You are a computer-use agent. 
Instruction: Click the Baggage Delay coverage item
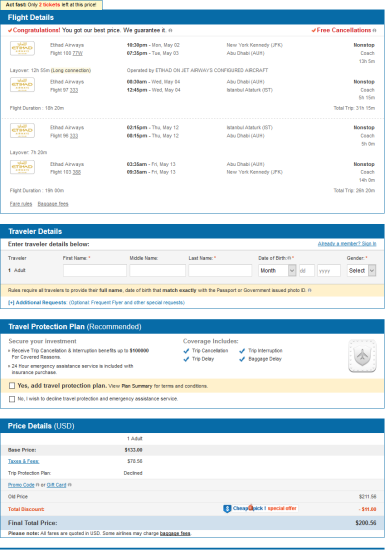[261, 359]
